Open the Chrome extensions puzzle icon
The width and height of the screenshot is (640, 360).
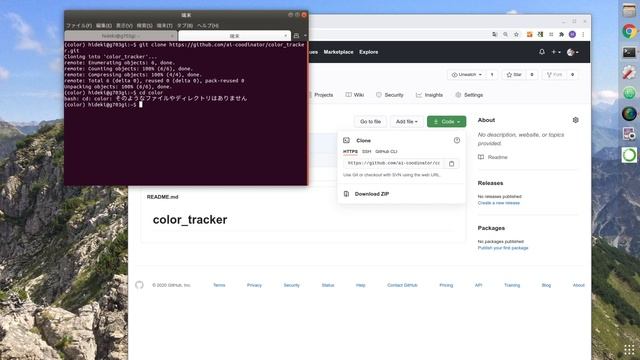coord(562,35)
